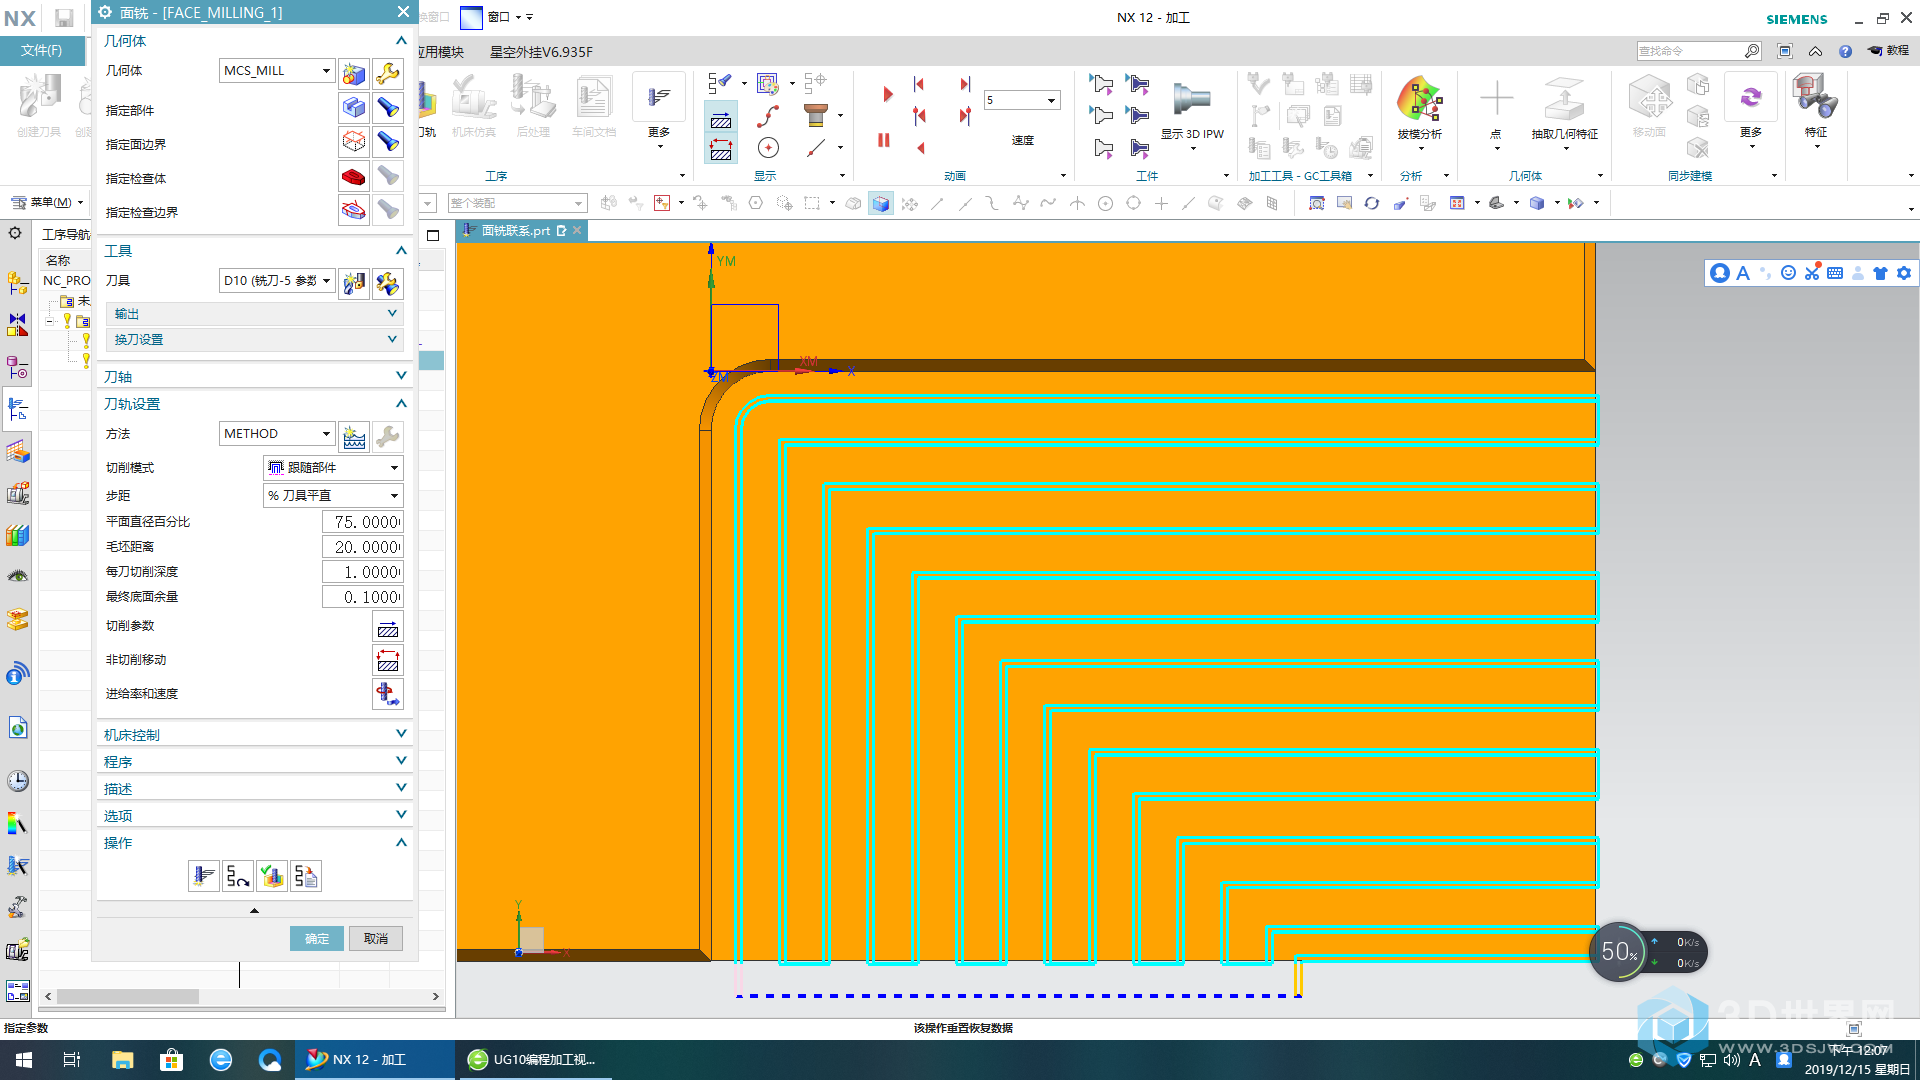Click the Replay toolpath icon under 操作
The width and height of the screenshot is (1920, 1080).
click(238, 877)
